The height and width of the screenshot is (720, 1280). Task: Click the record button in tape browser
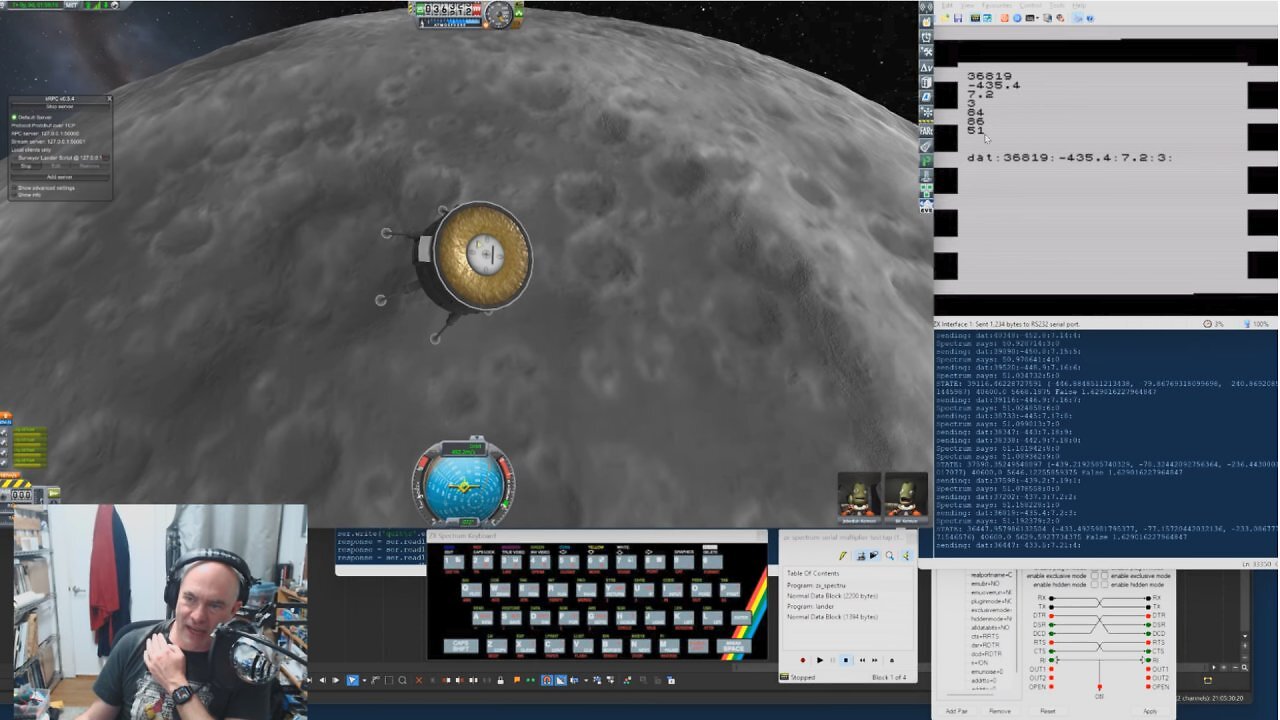tap(802, 660)
